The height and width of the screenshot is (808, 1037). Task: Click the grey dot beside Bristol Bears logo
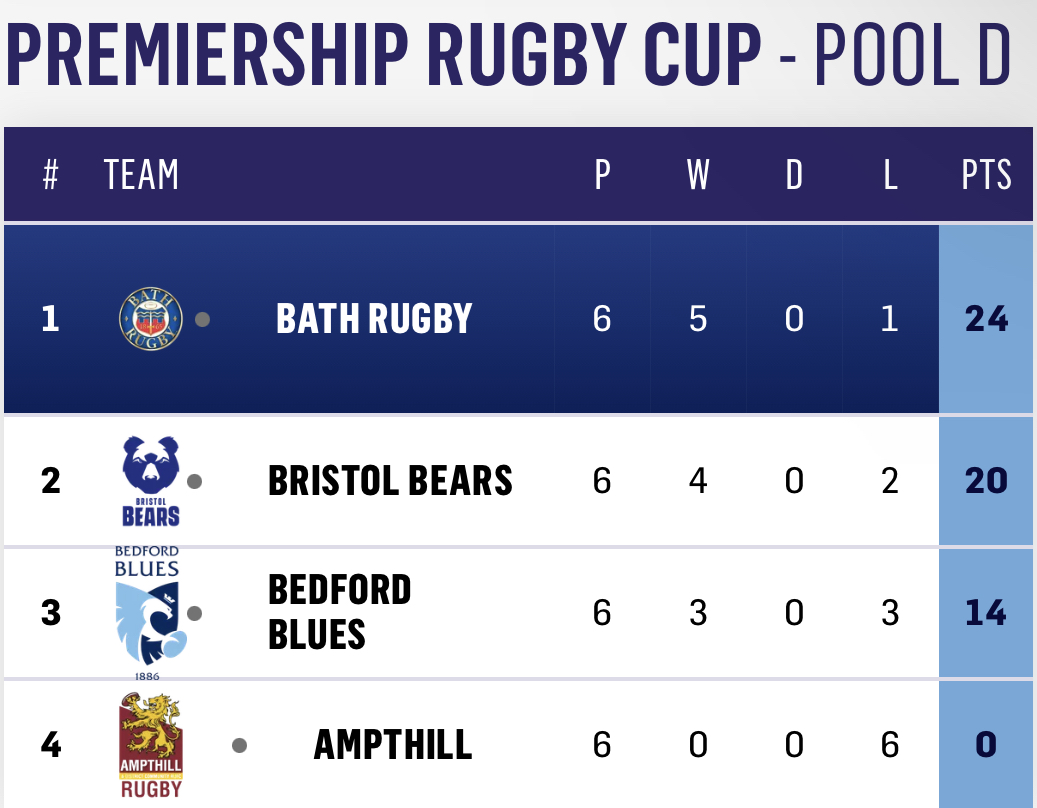(x=194, y=481)
